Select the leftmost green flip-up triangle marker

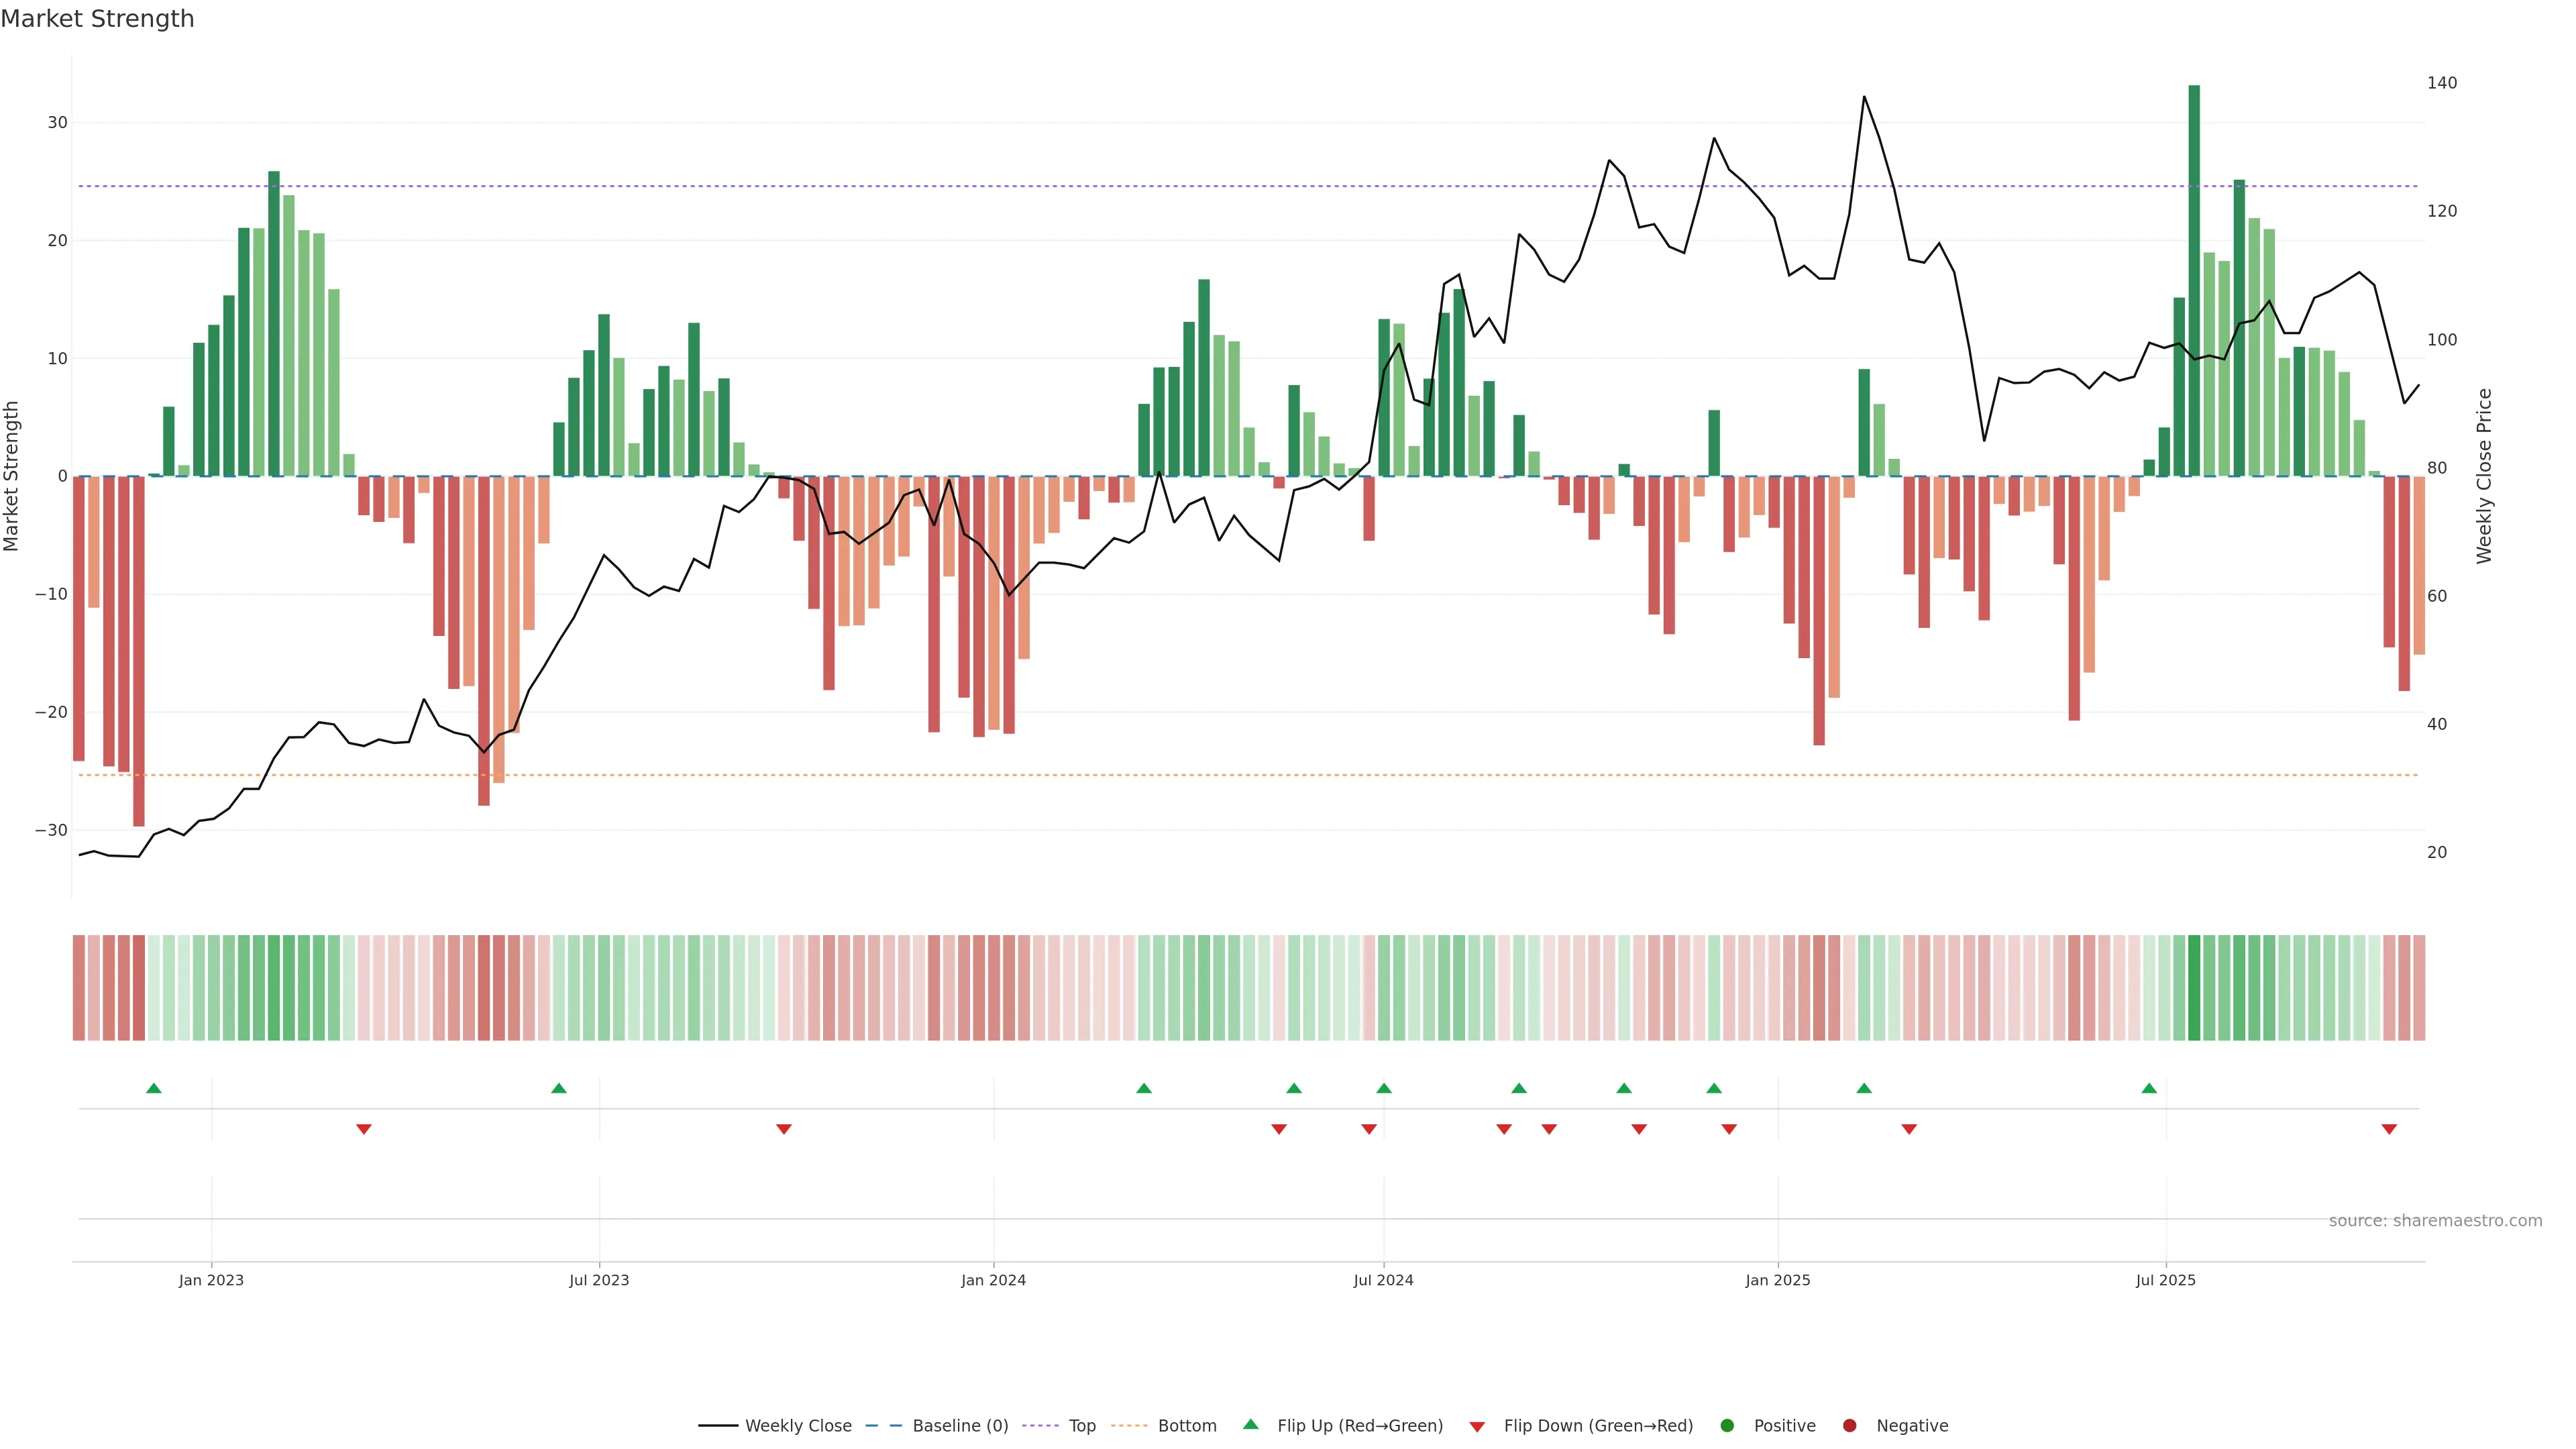[154, 1088]
